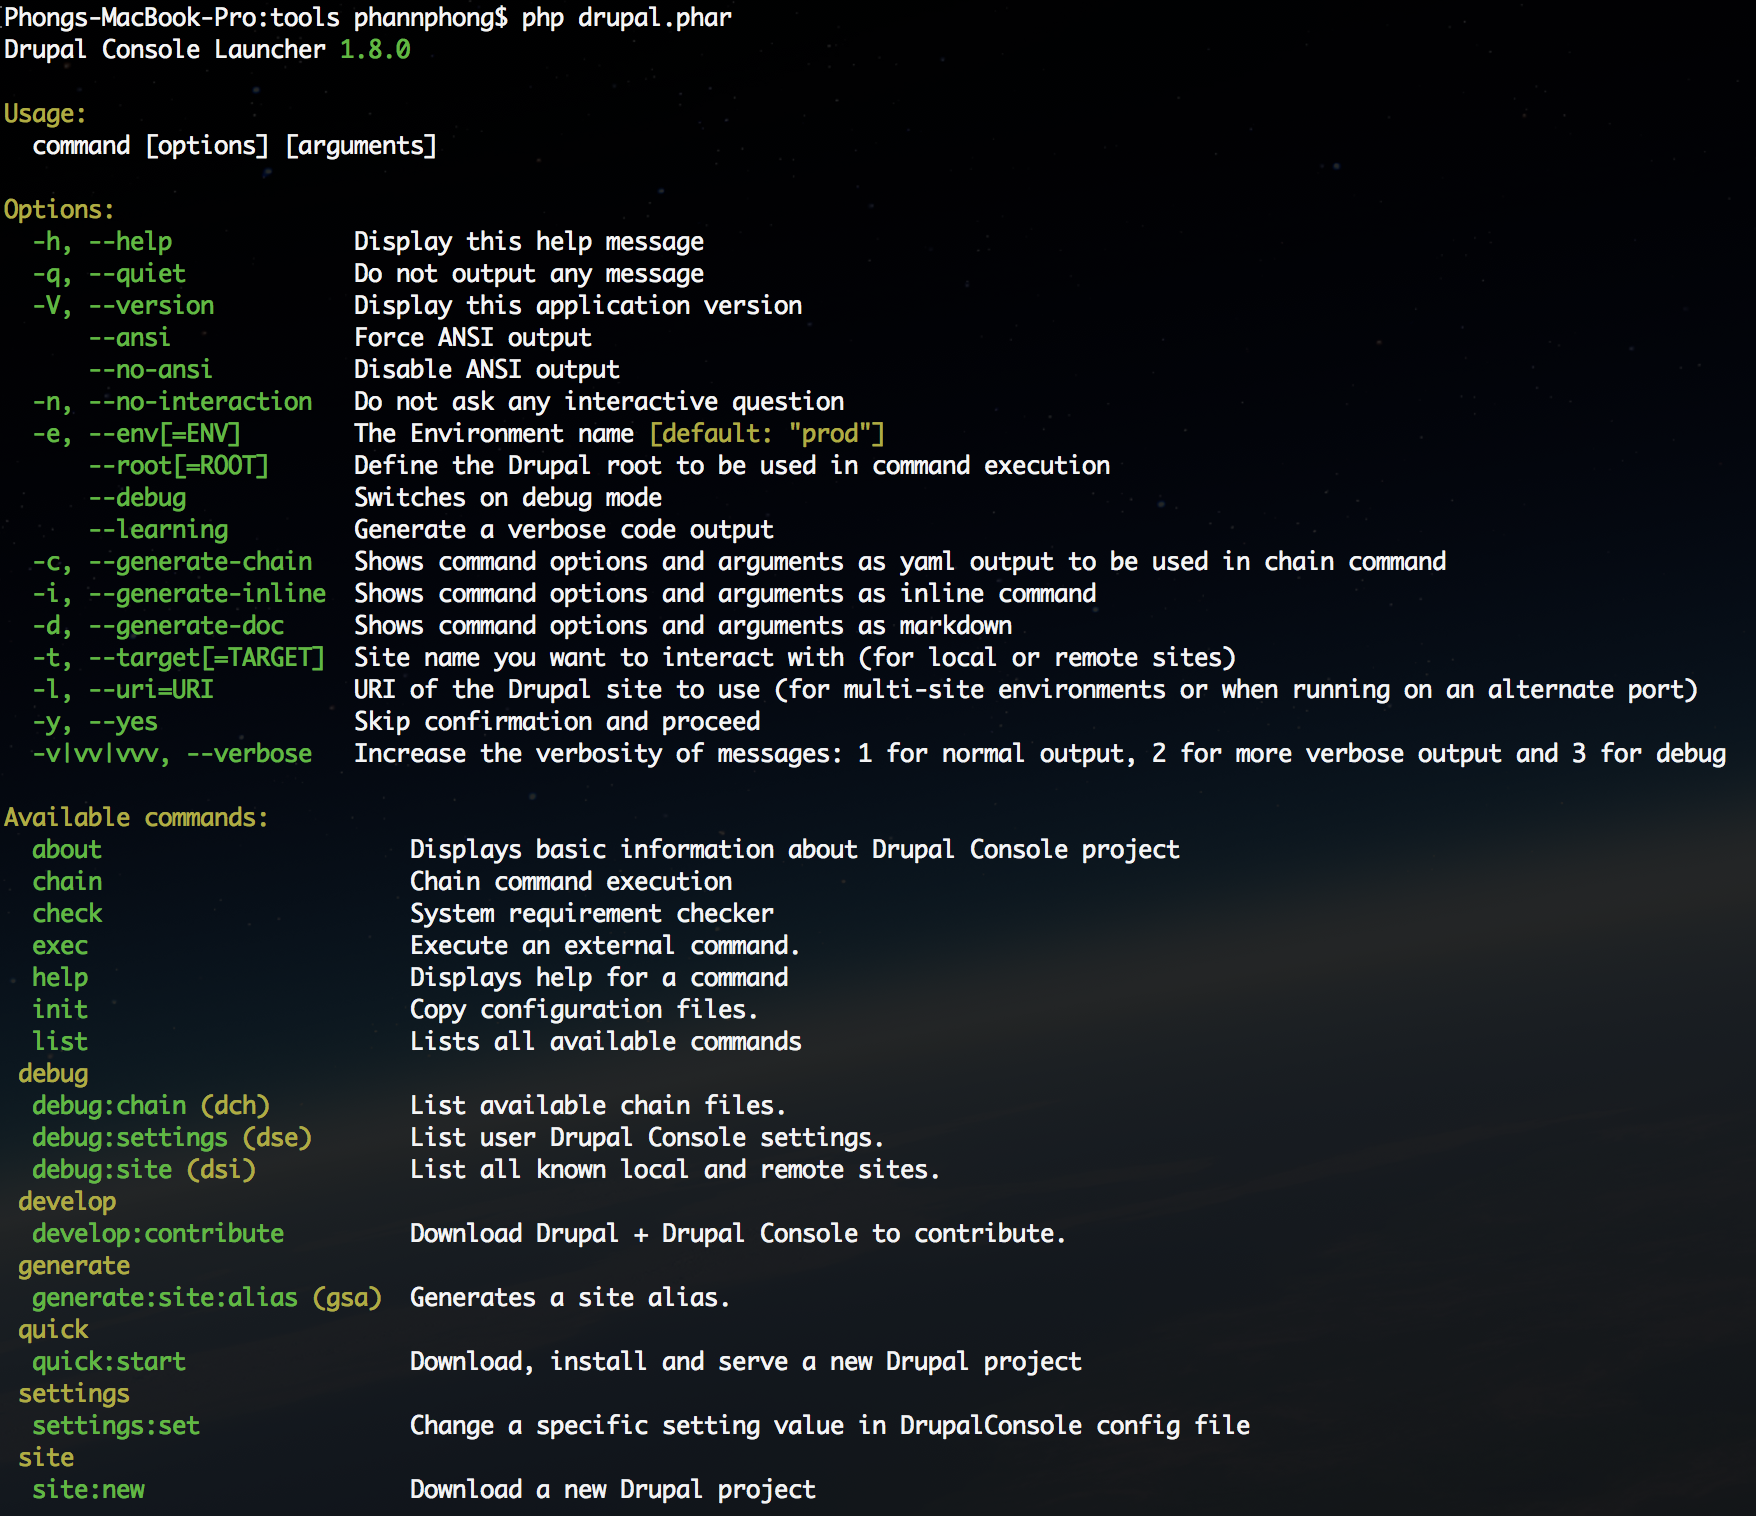Click the 'develop:contribute' command

point(158,1234)
